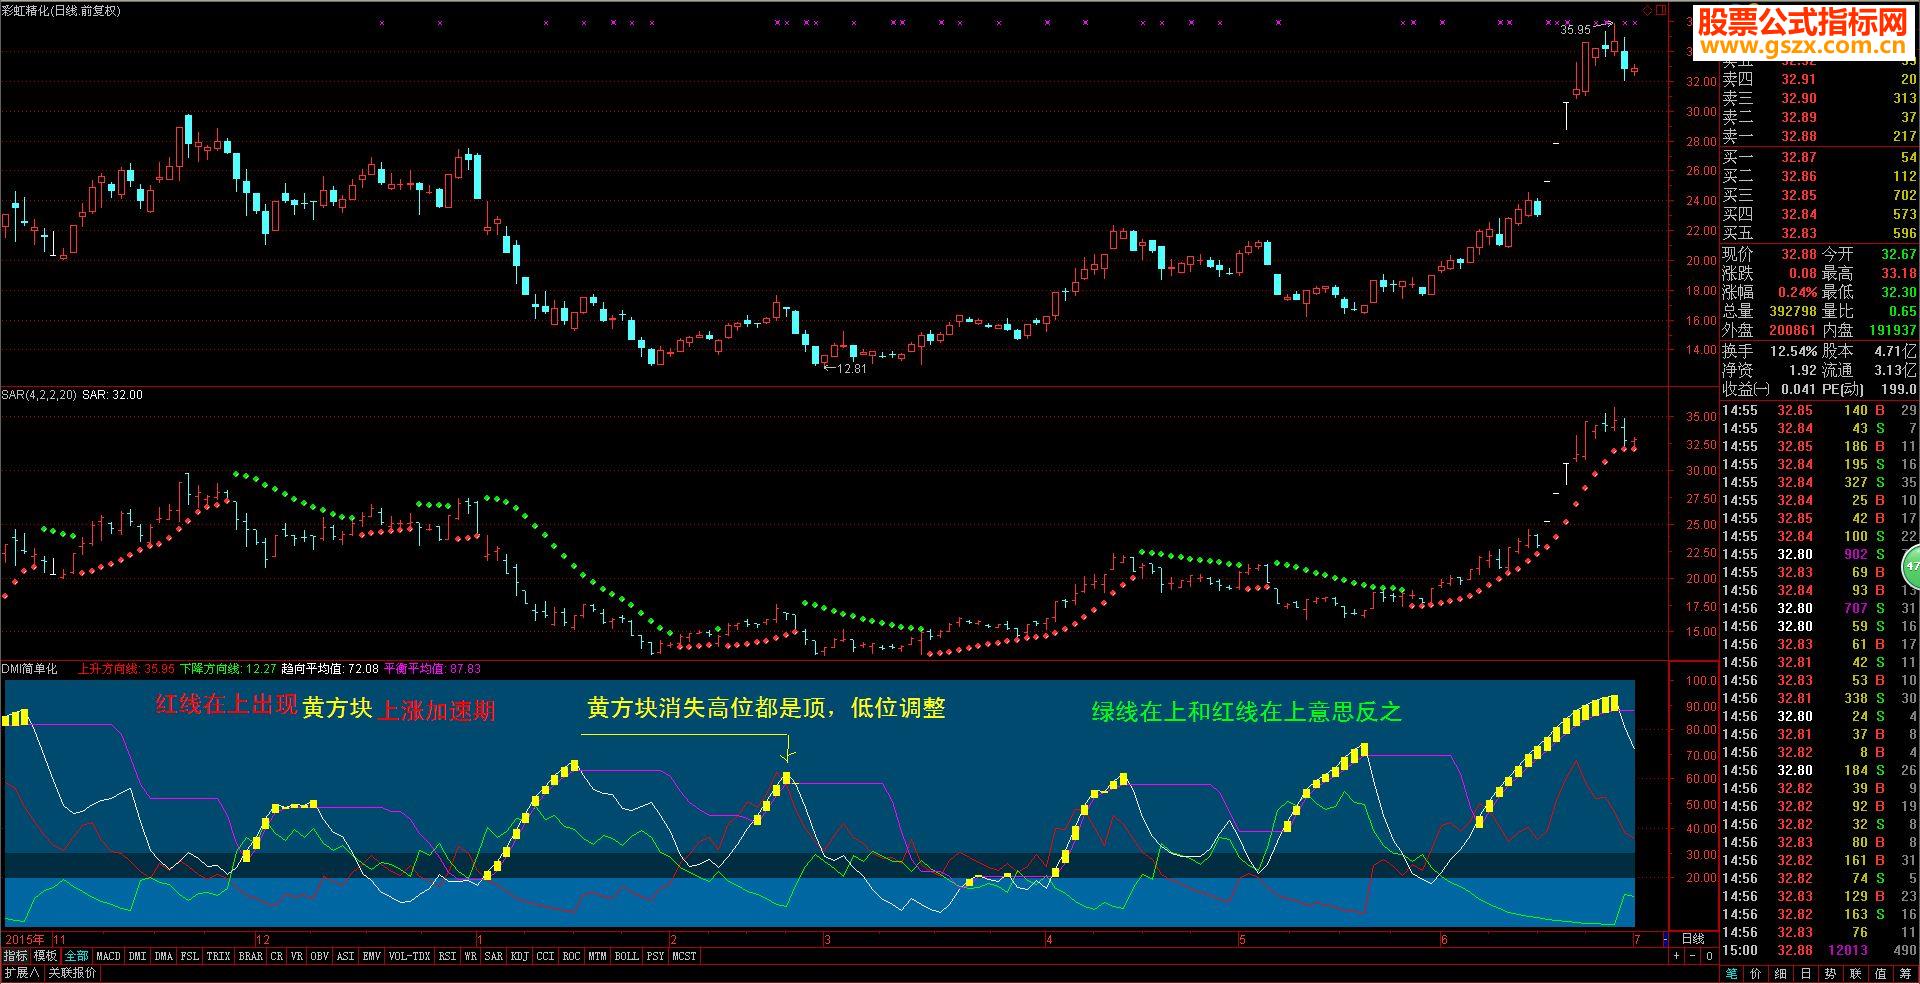Open the 日 tab in the side panel
1920x984 pixels.
tap(1806, 974)
